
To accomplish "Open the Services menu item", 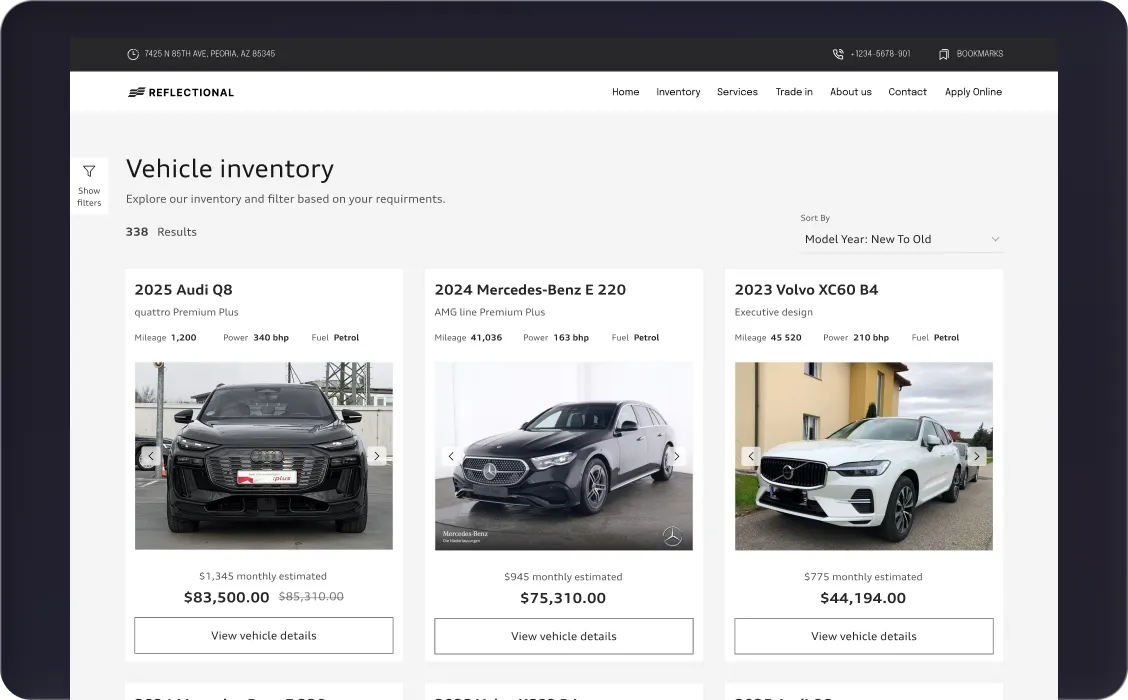I will tap(737, 92).
